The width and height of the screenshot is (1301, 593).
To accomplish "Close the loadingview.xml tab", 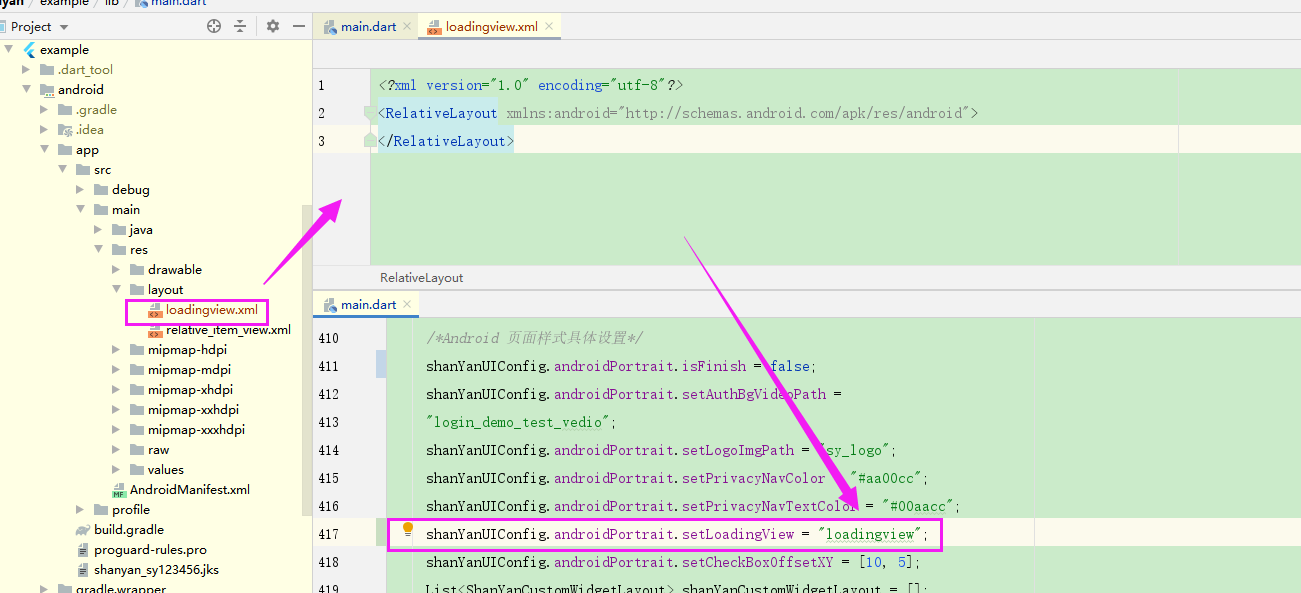I will 549,27.
